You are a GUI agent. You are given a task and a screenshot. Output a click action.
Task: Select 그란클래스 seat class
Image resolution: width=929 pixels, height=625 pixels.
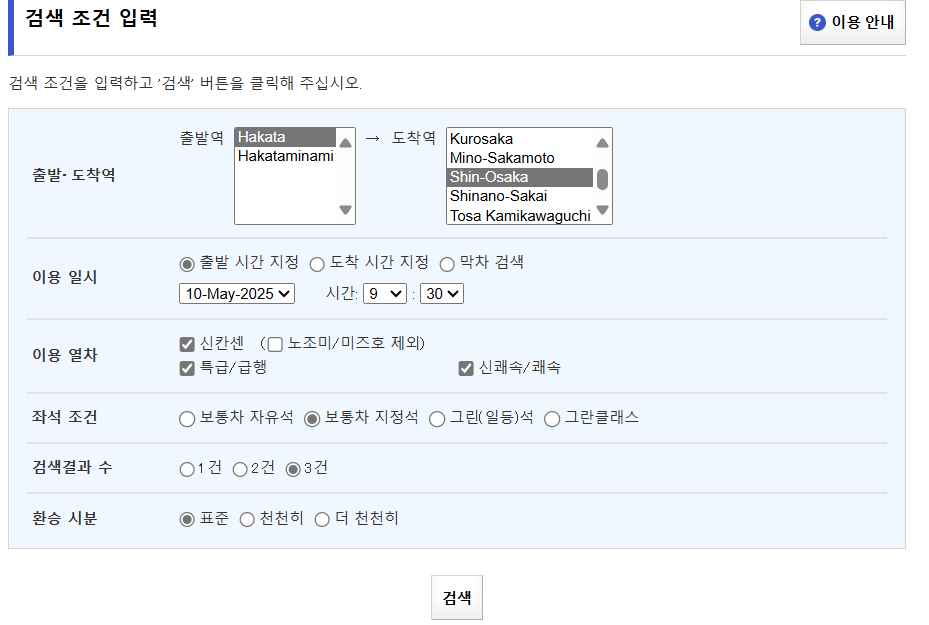point(554,420)
